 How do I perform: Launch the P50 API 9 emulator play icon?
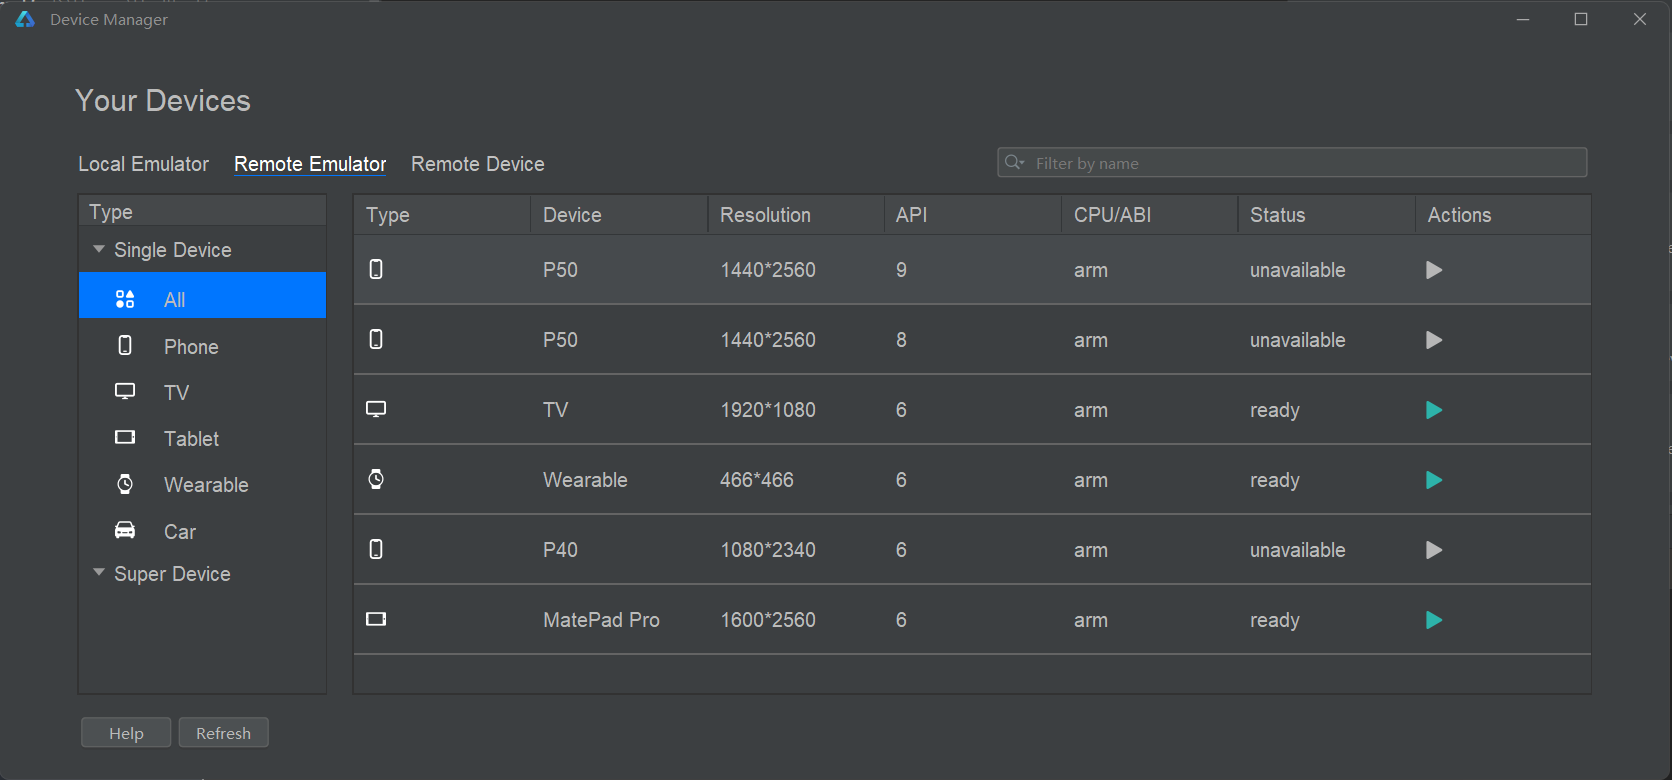pyautogui.click(x=1434, y=270)
